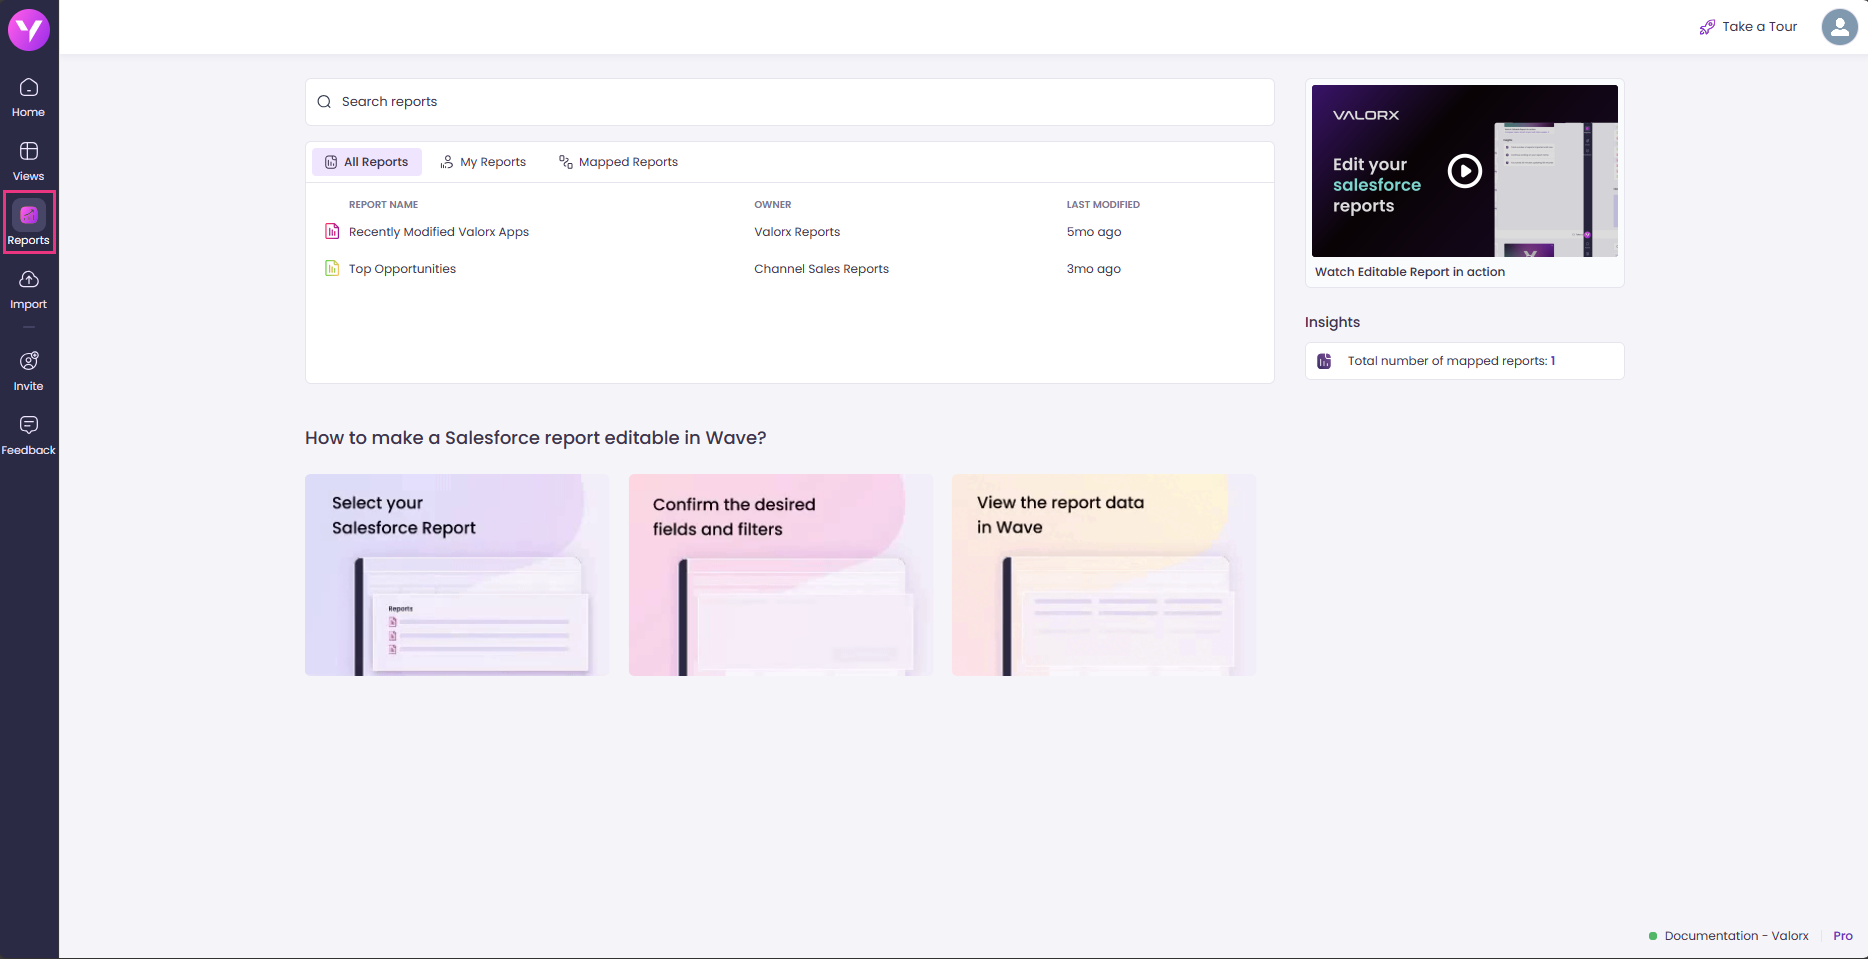
Task: Open Views from the sidebar
Action: coord(29,162)
